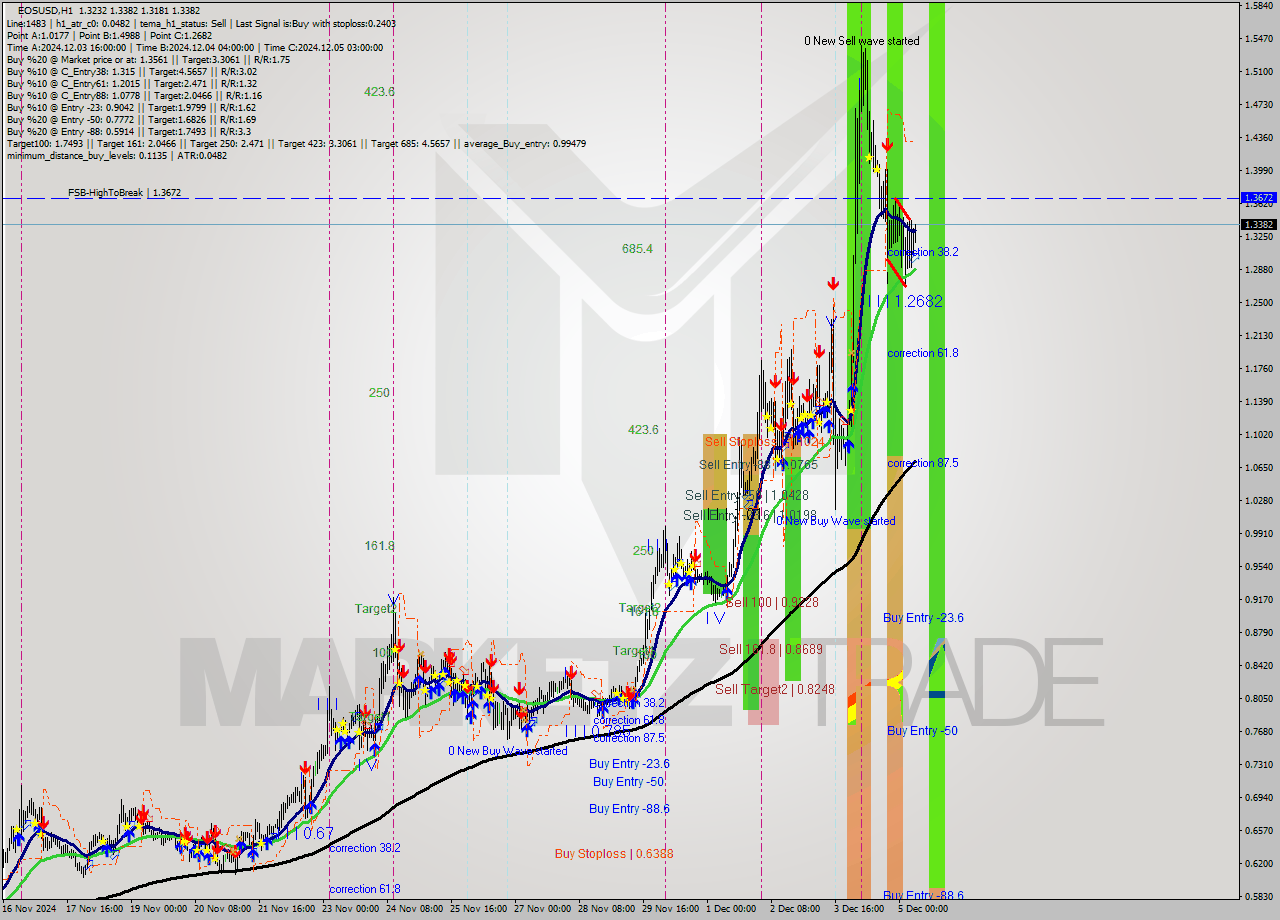Image resolution: width=1280 pixels, height=920 pixels.
Task: Click the 'Target100: 1.7493' targets summary line
Action: 296,143
